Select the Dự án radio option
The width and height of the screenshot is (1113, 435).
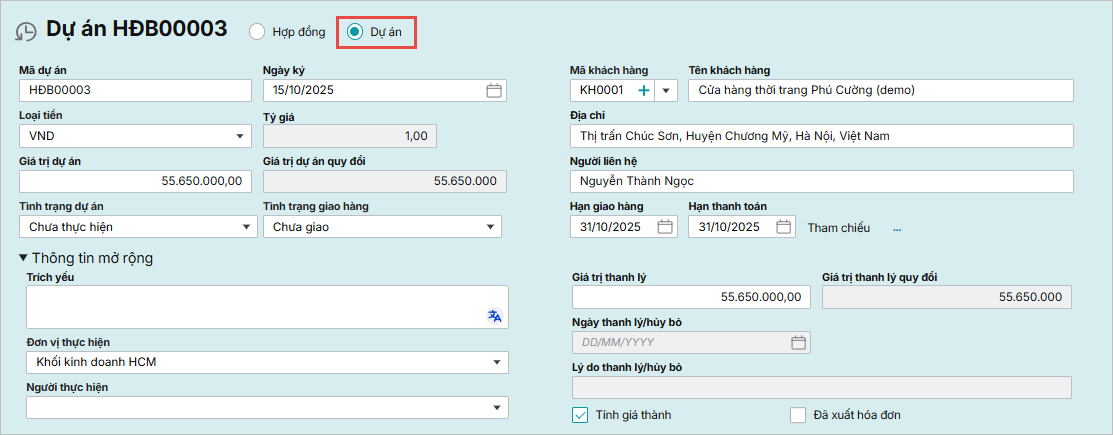[x=355, y=32]
